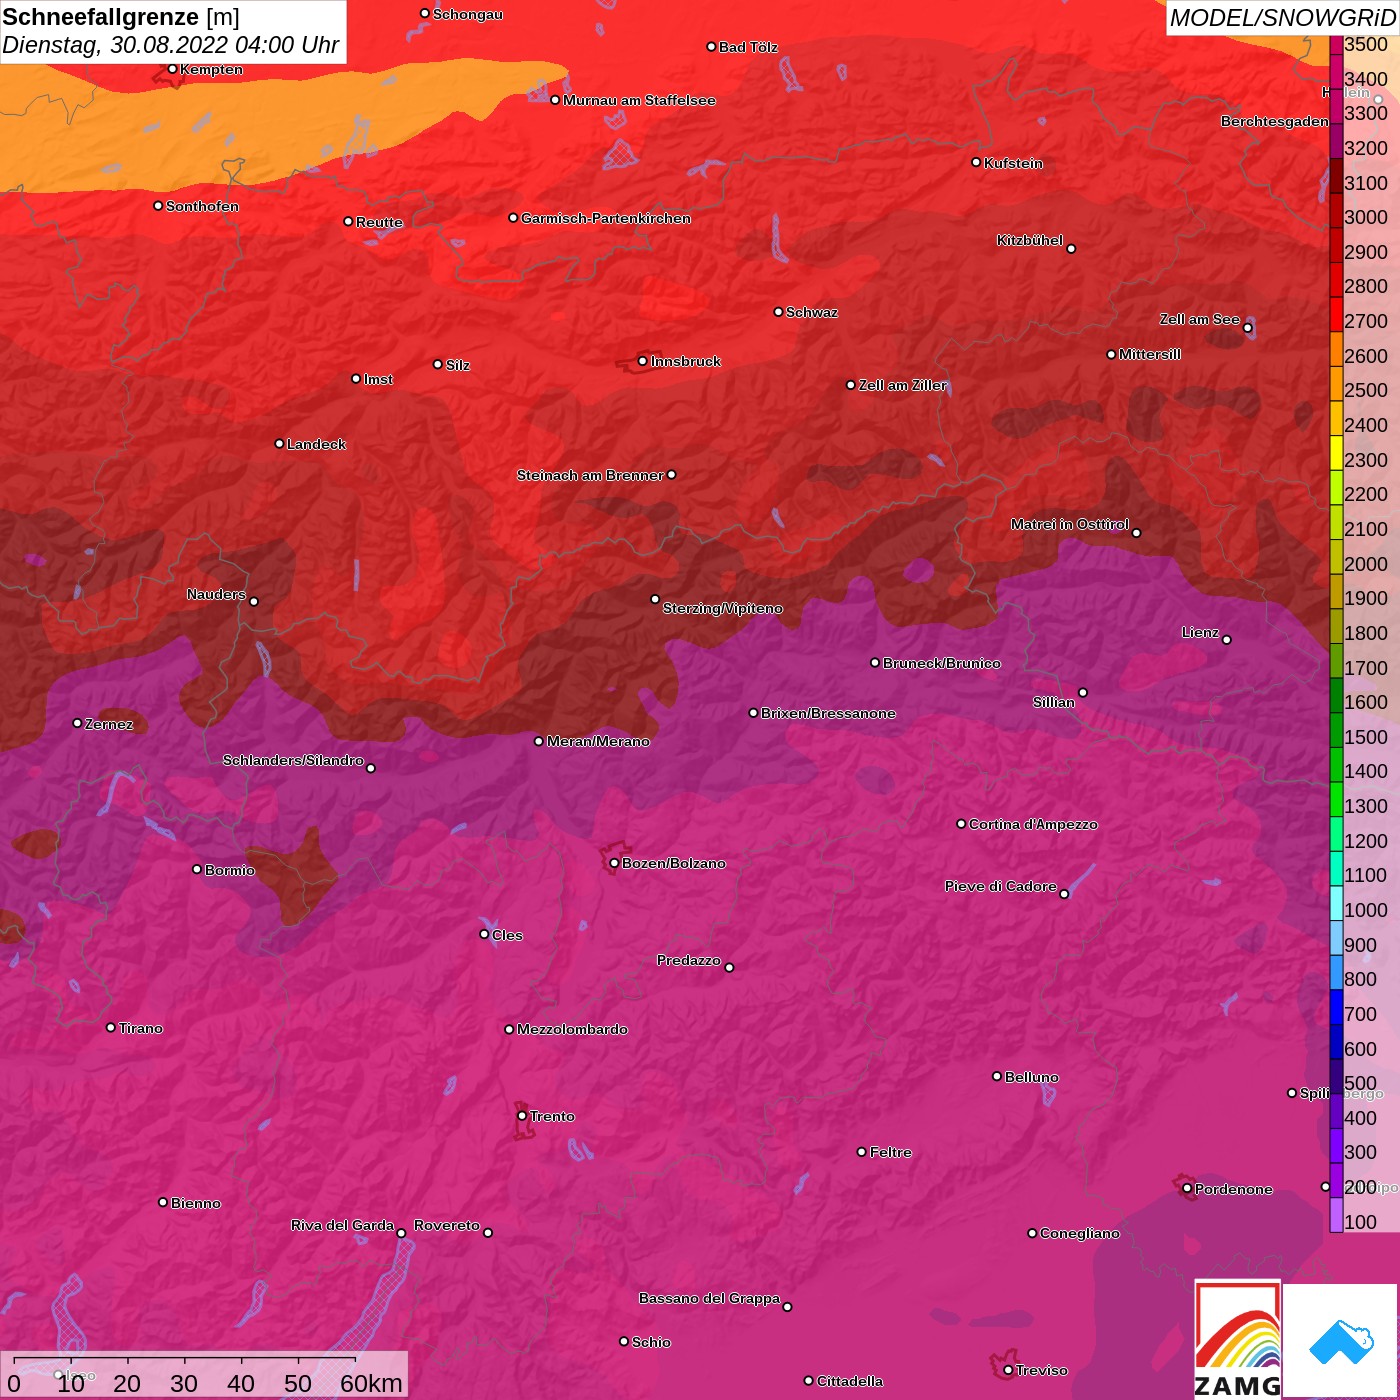This screenshot has height=1400, width=1400.
Task: Click the Garmisch-Partenkirchen label
Action: pos(606,218)
